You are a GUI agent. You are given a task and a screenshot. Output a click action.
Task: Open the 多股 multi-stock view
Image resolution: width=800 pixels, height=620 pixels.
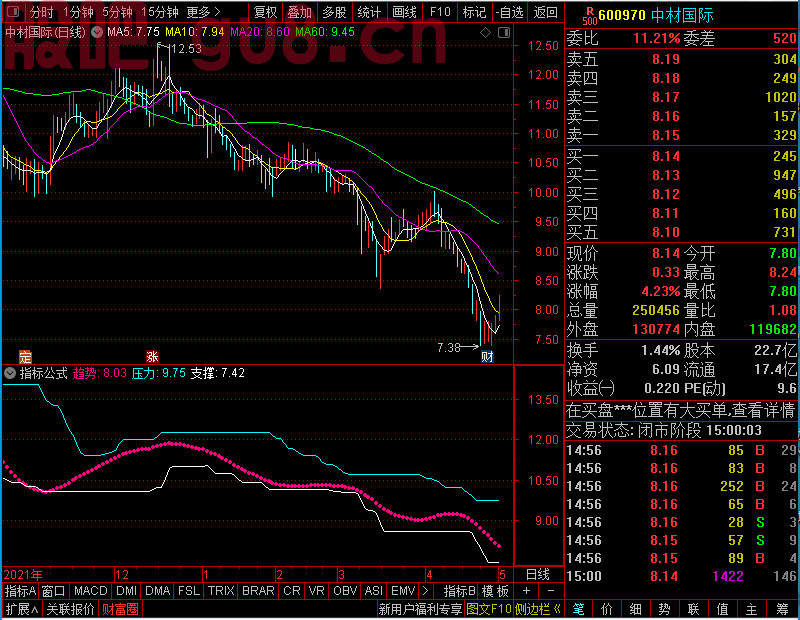pos(334,12)
